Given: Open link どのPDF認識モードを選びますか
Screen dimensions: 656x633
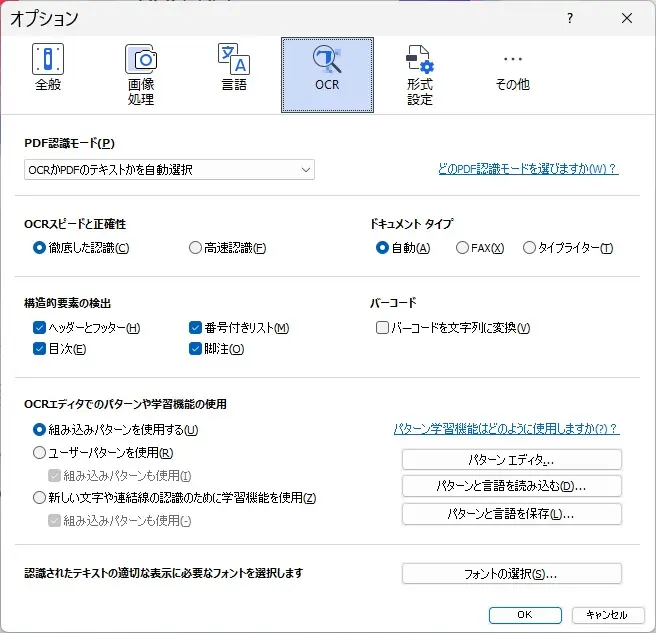Looking at the screenshot, I should pos(528,169).
